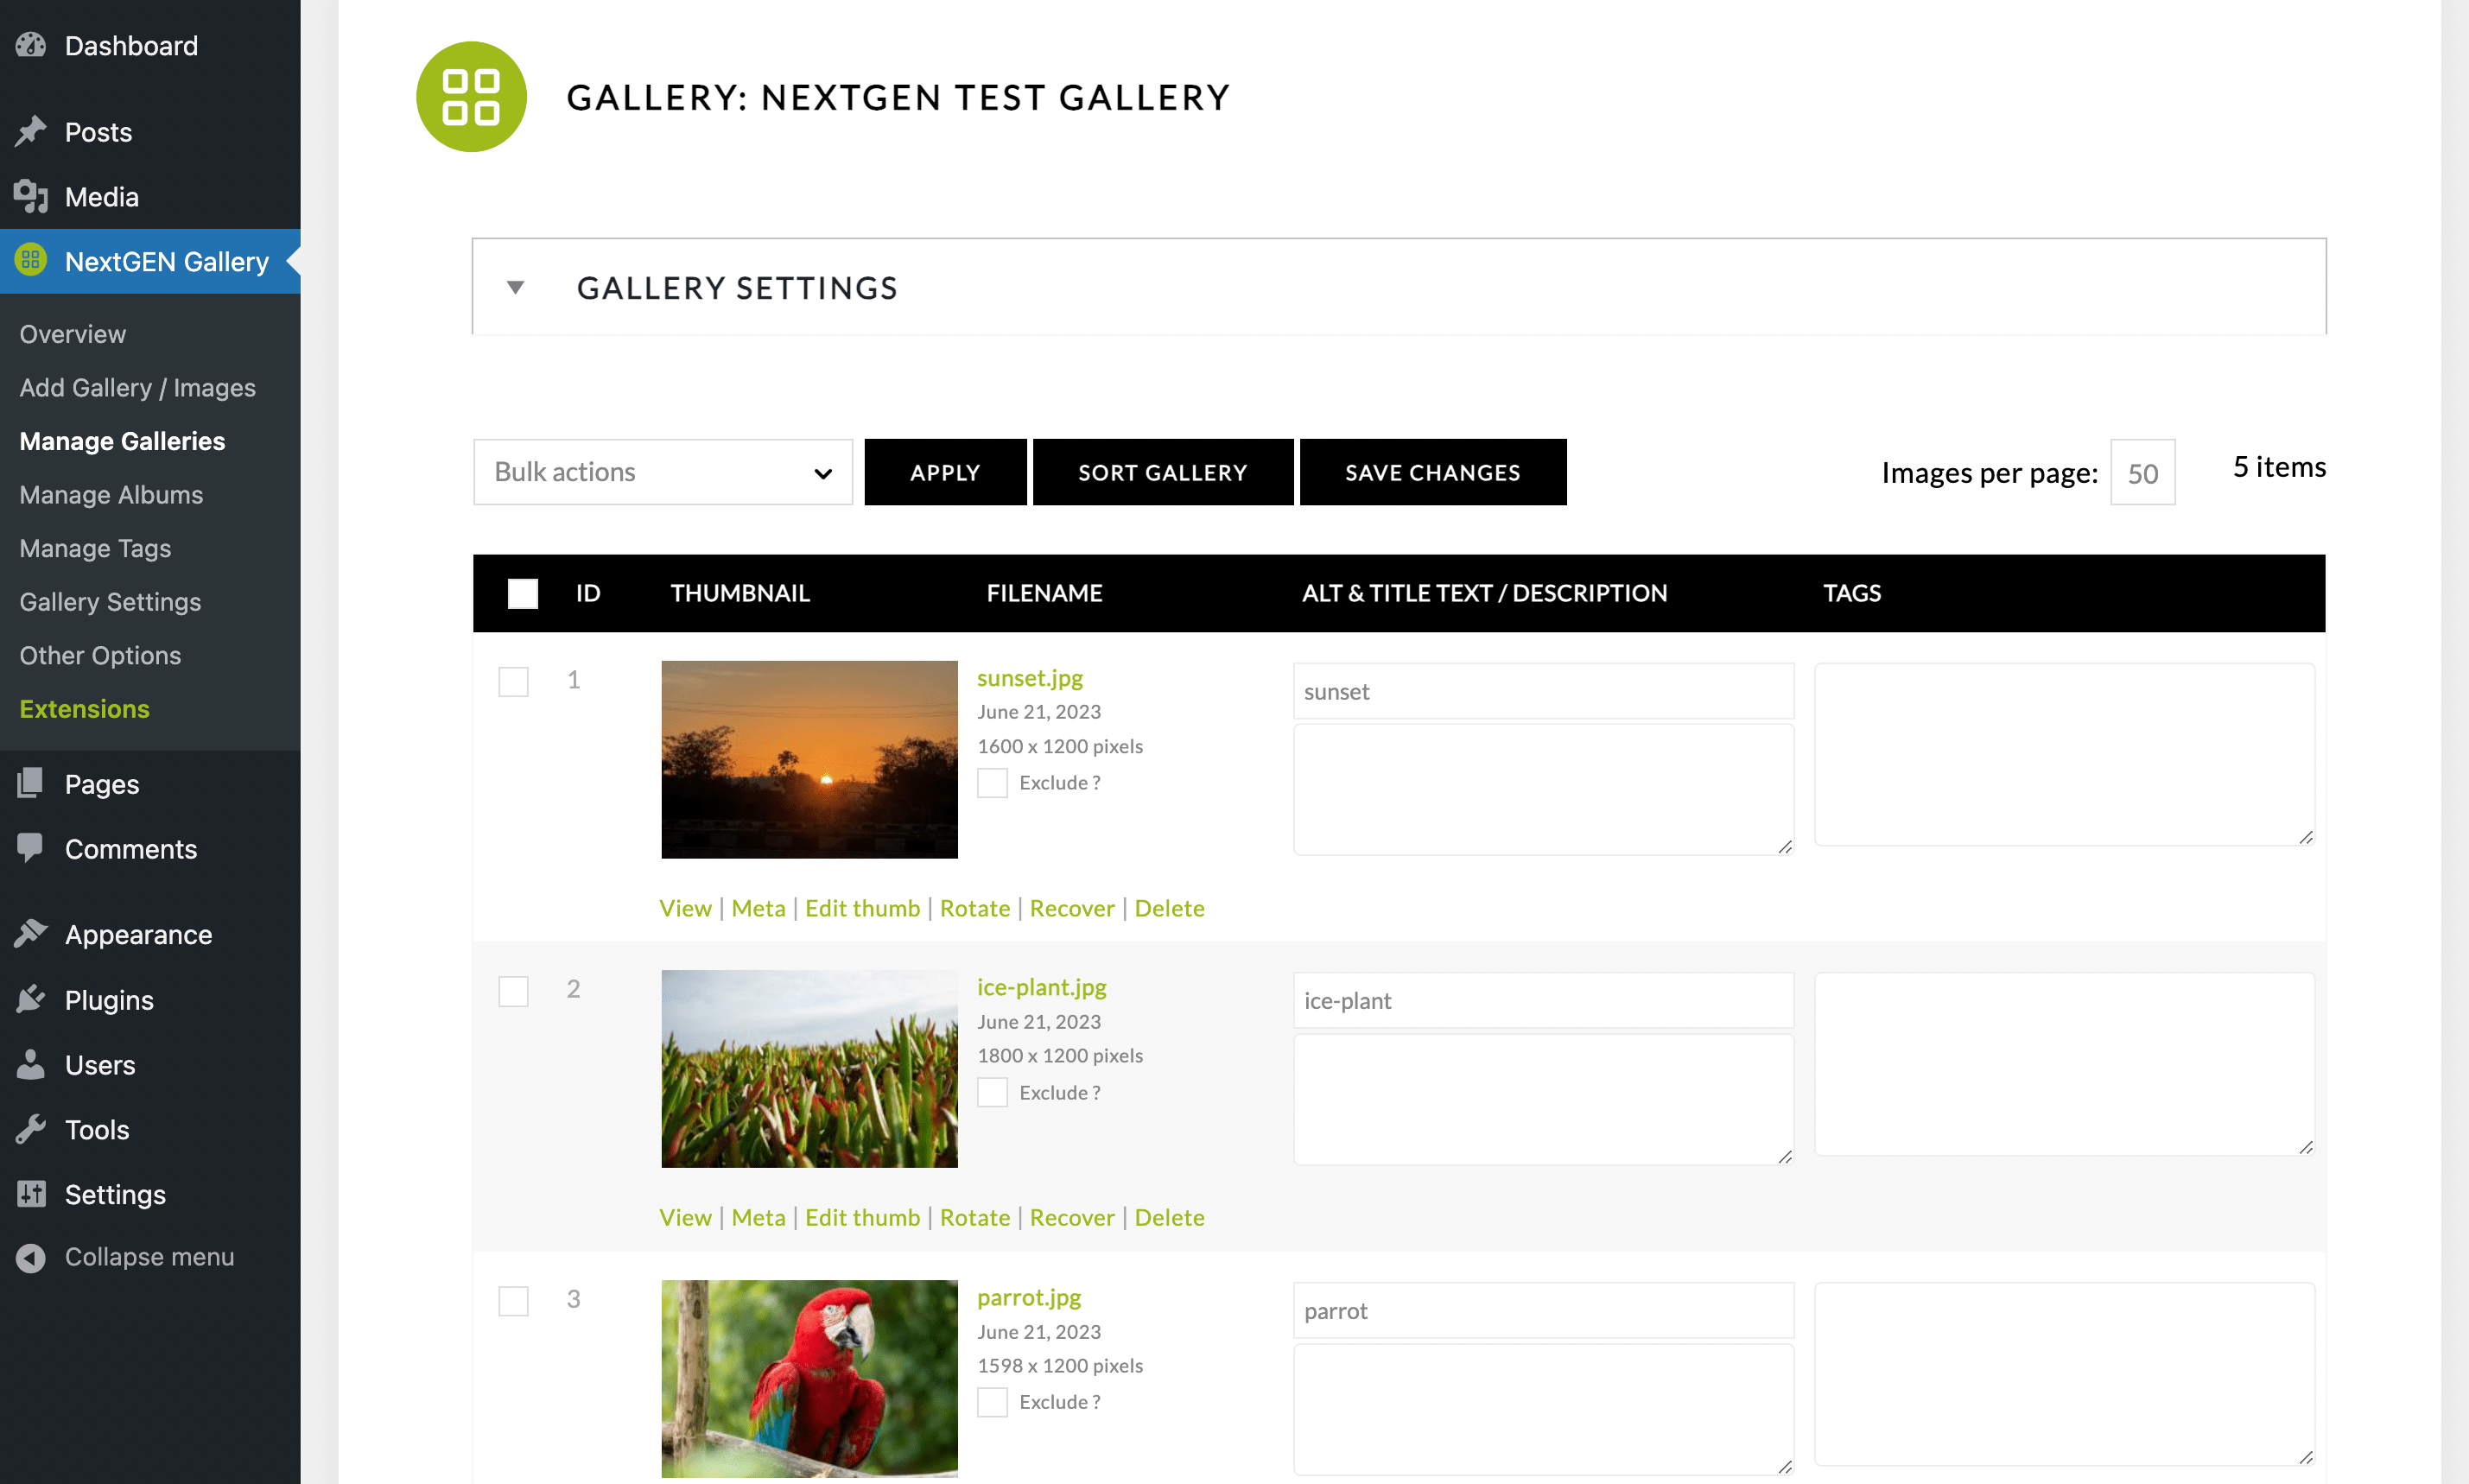Click the large NextGEN Gallery logo beside the title

(471, 96)
